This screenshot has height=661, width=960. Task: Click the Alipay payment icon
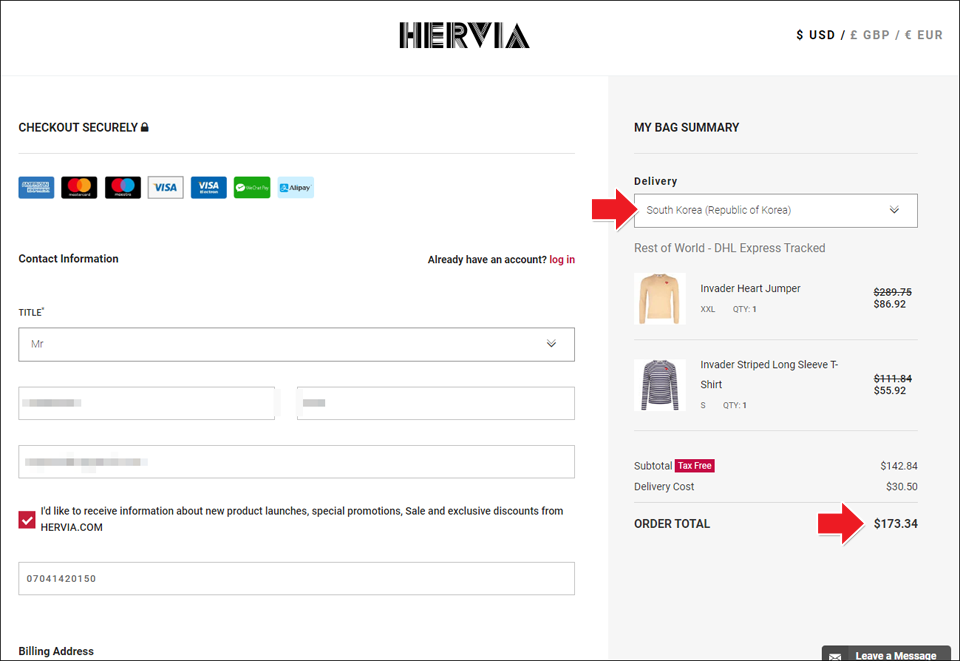click(x=296, y=187)
